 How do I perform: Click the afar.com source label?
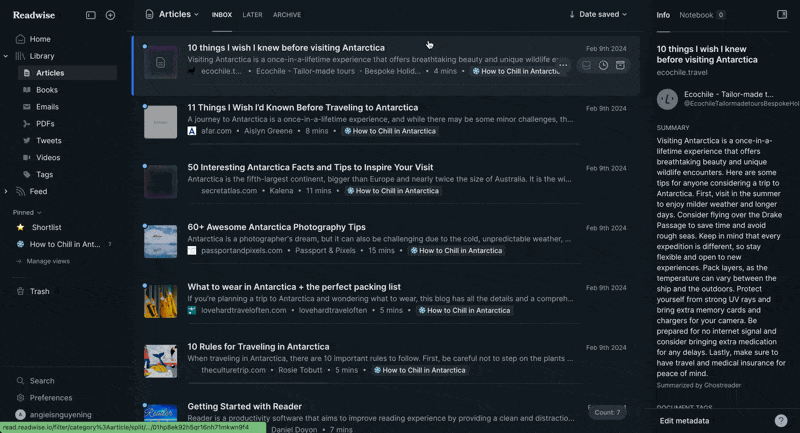coord(216,131)
